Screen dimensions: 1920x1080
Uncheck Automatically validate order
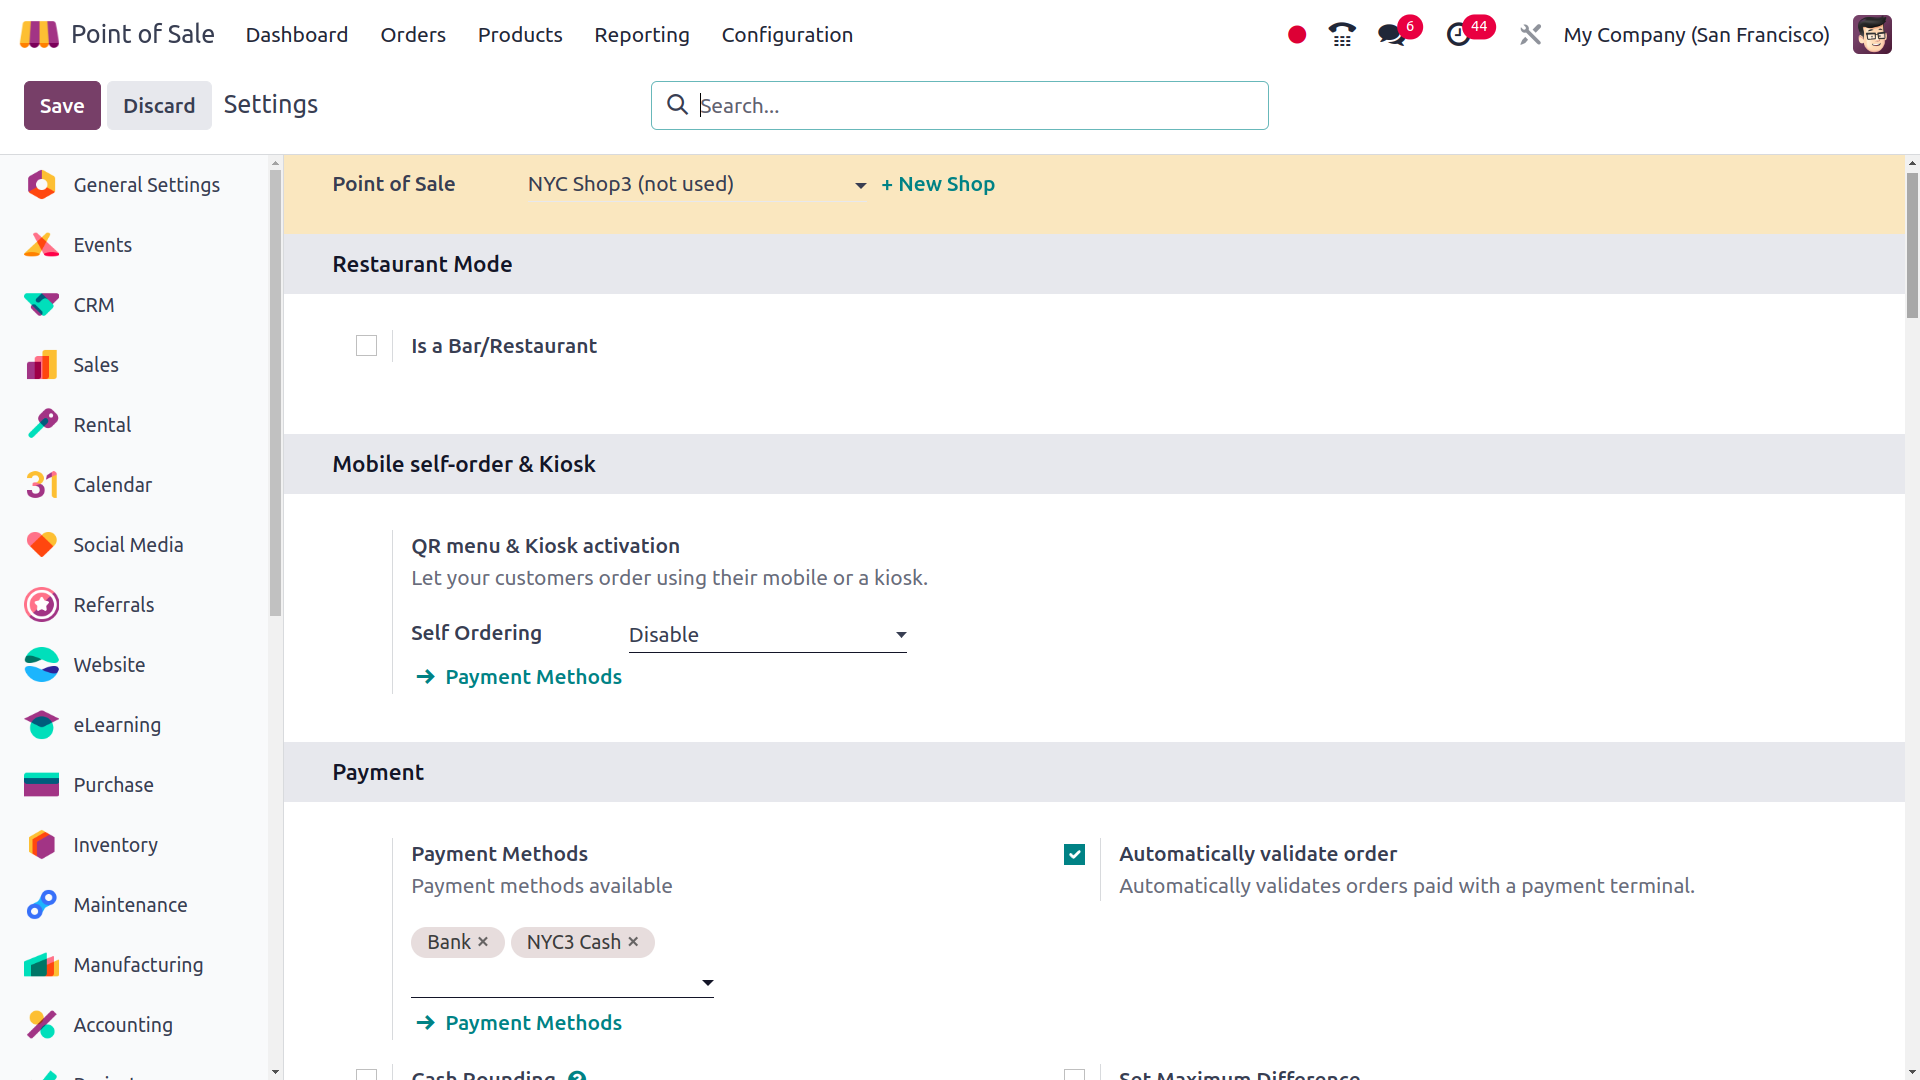pyautogui.click(x=1074, y=854)
